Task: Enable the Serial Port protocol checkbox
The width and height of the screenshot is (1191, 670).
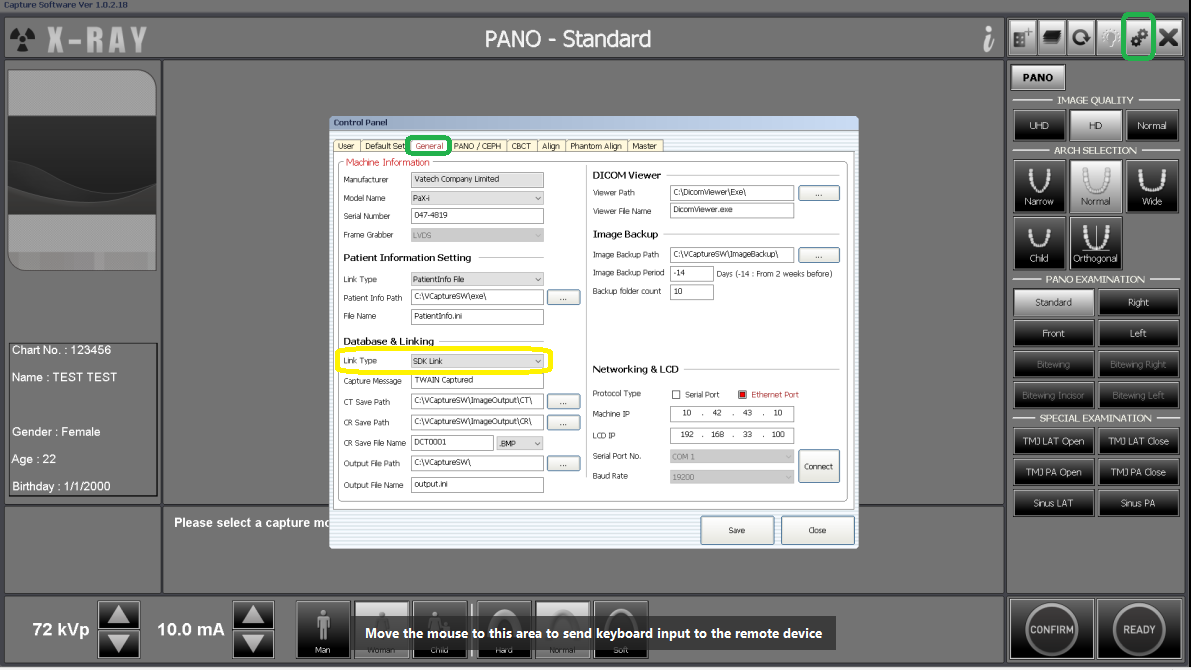Action: coord(676,394)
